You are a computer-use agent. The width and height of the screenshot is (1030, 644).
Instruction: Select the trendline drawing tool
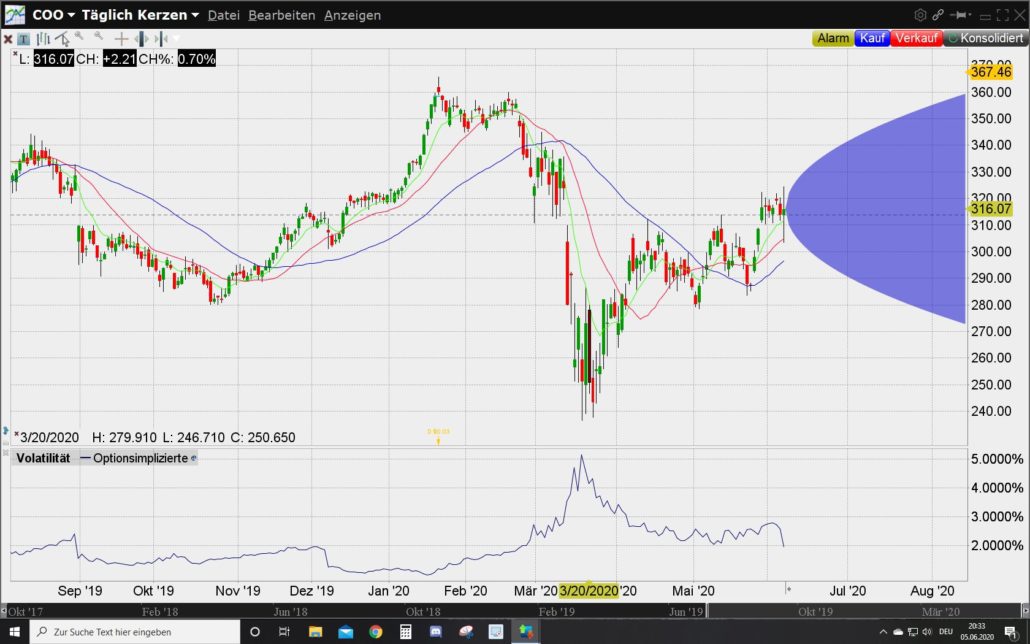[62, 39]
